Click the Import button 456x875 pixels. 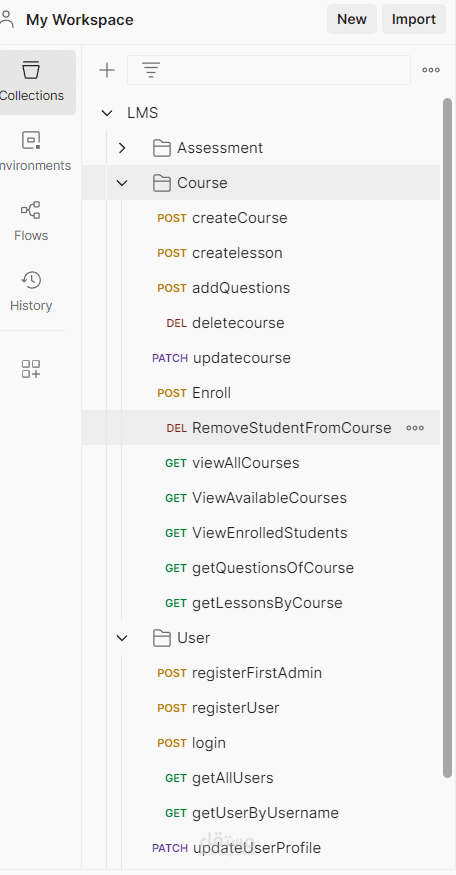[x=414, y=20]
